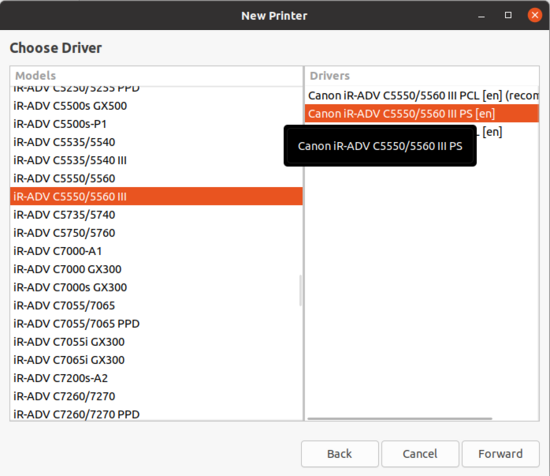Screen dimensions: 550x476
Task: Click the Back button
Action: pos(340,454)
